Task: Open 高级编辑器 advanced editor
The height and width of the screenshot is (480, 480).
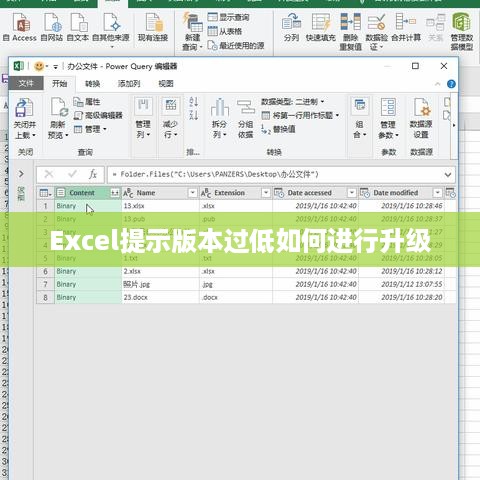Action: [98, 115]
